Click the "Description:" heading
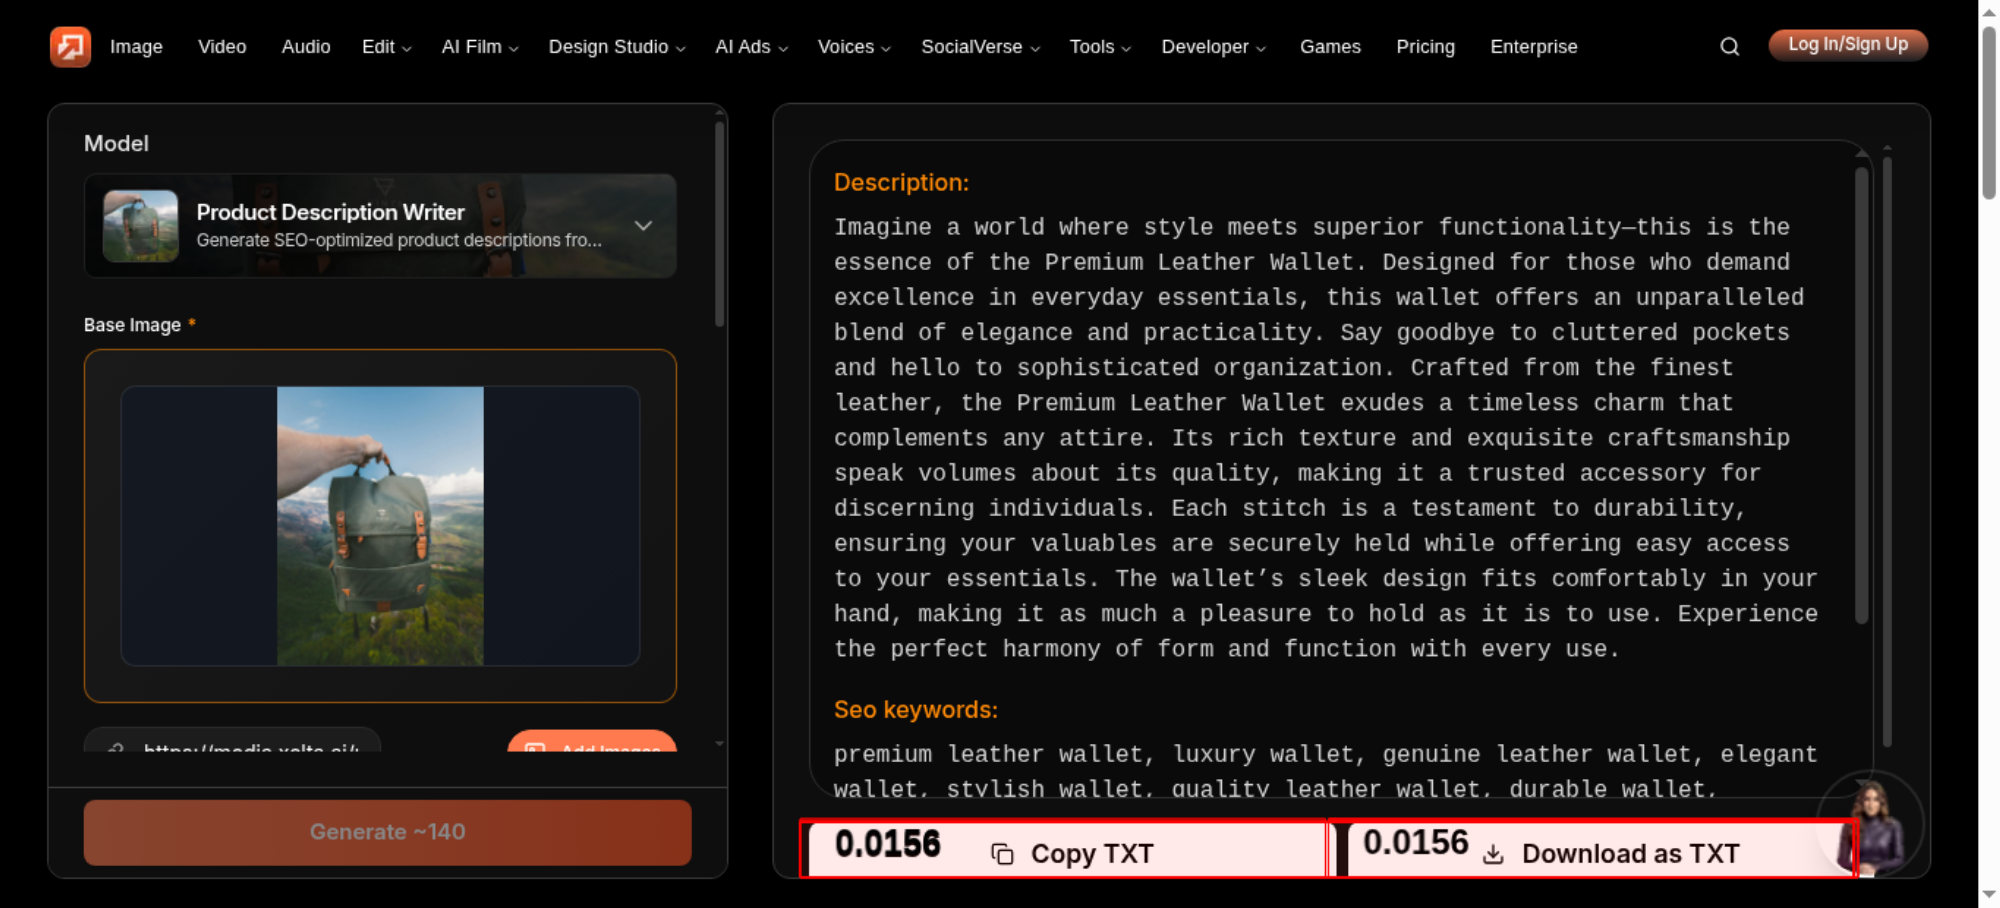 click(901, 182)
